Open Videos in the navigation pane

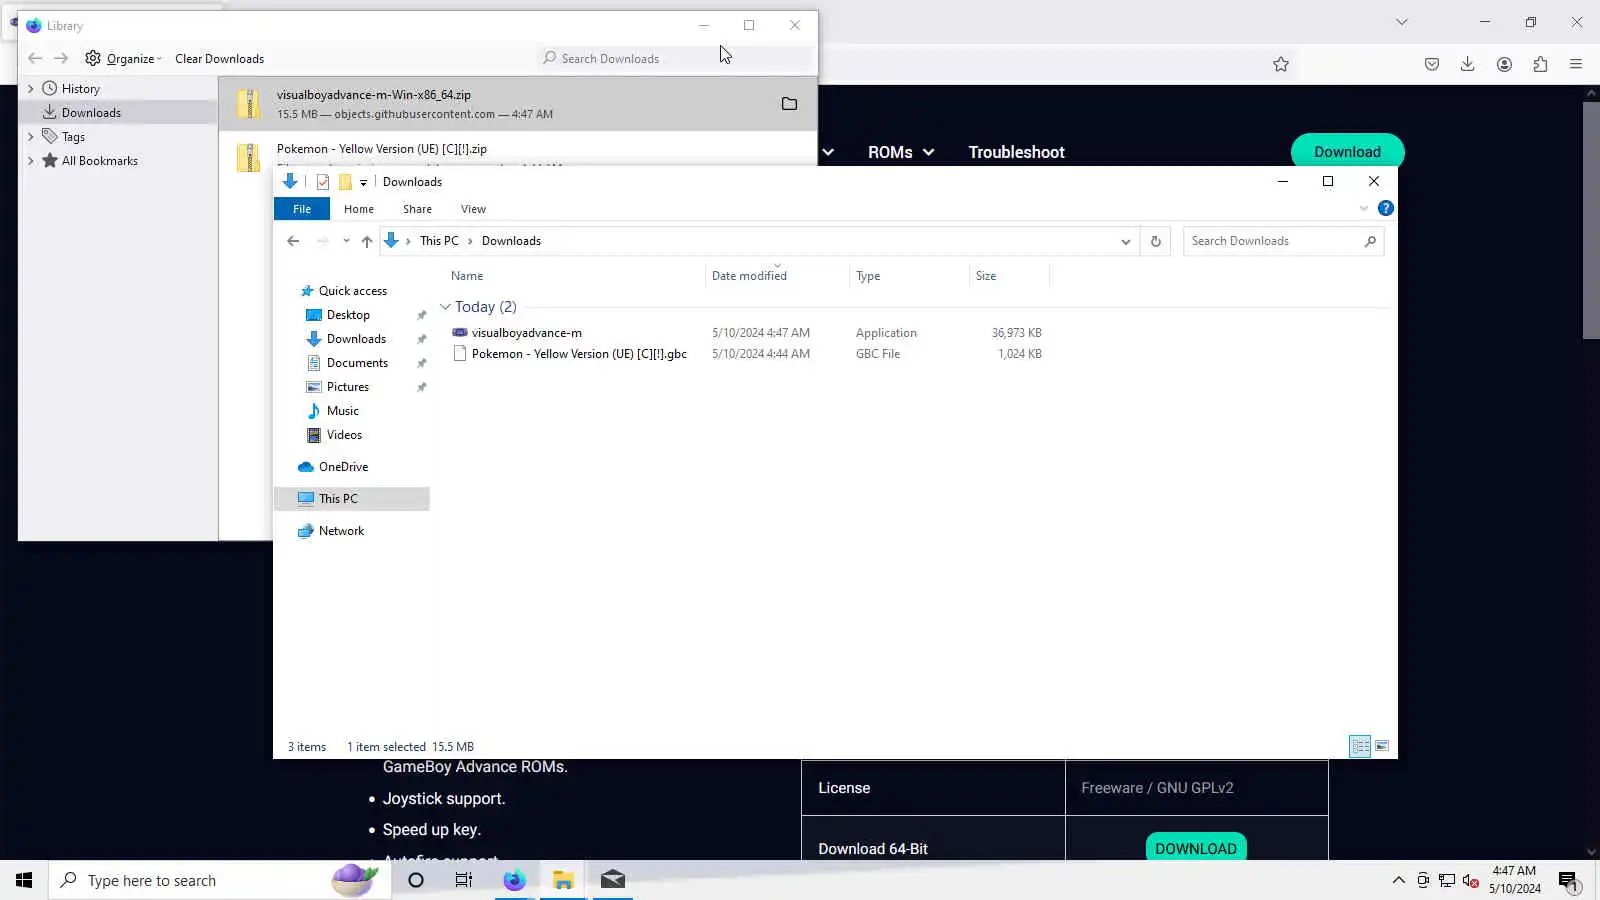[x=344, y=435]
